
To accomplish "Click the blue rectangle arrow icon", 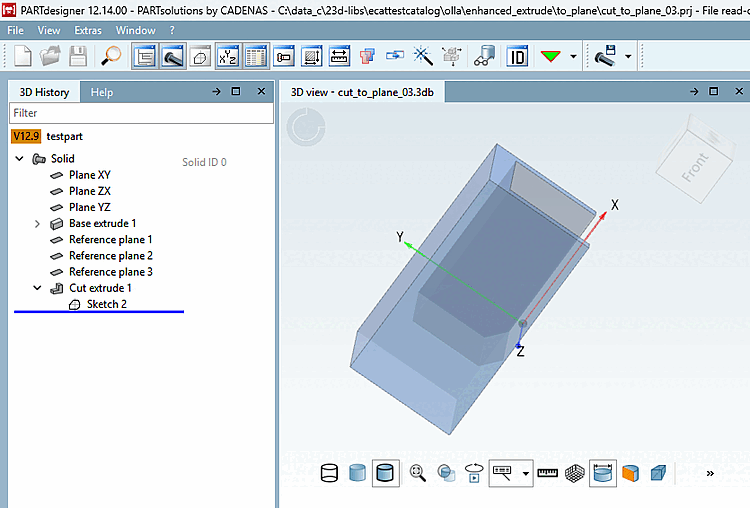I will pos(395,56).
